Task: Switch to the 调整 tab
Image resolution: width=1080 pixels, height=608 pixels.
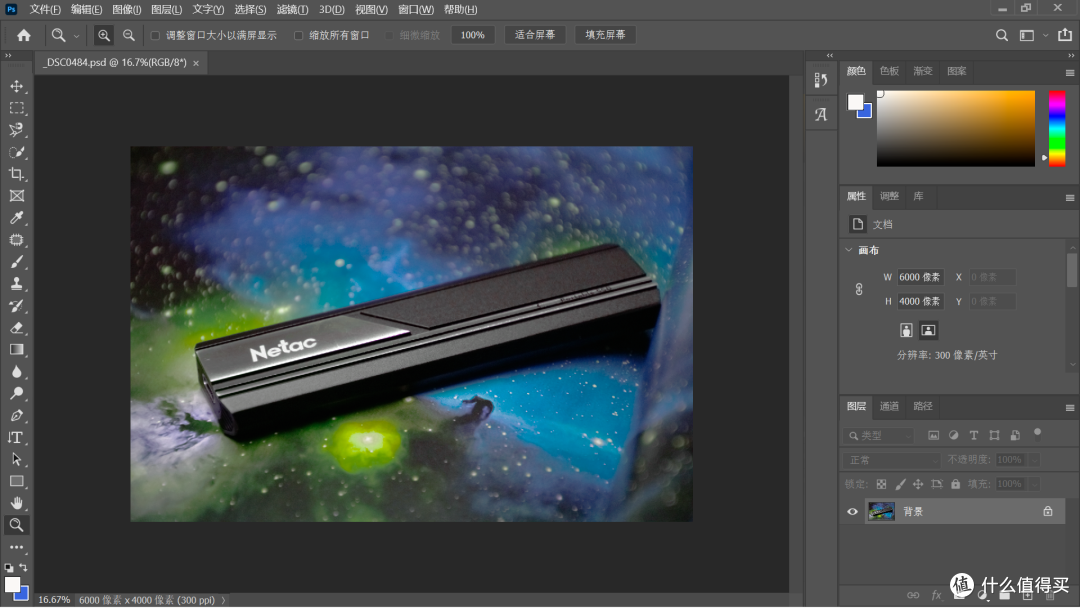Action: tap(889, 196)
